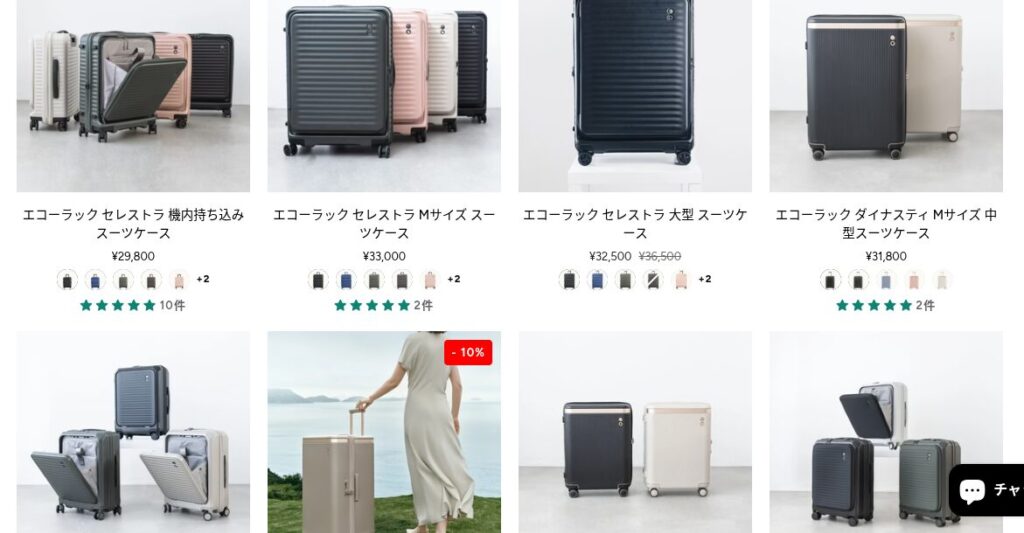Open エコーラック セレストラ 機内持ち込み product title
The image size is (1024, 533).
pos(133,223)
